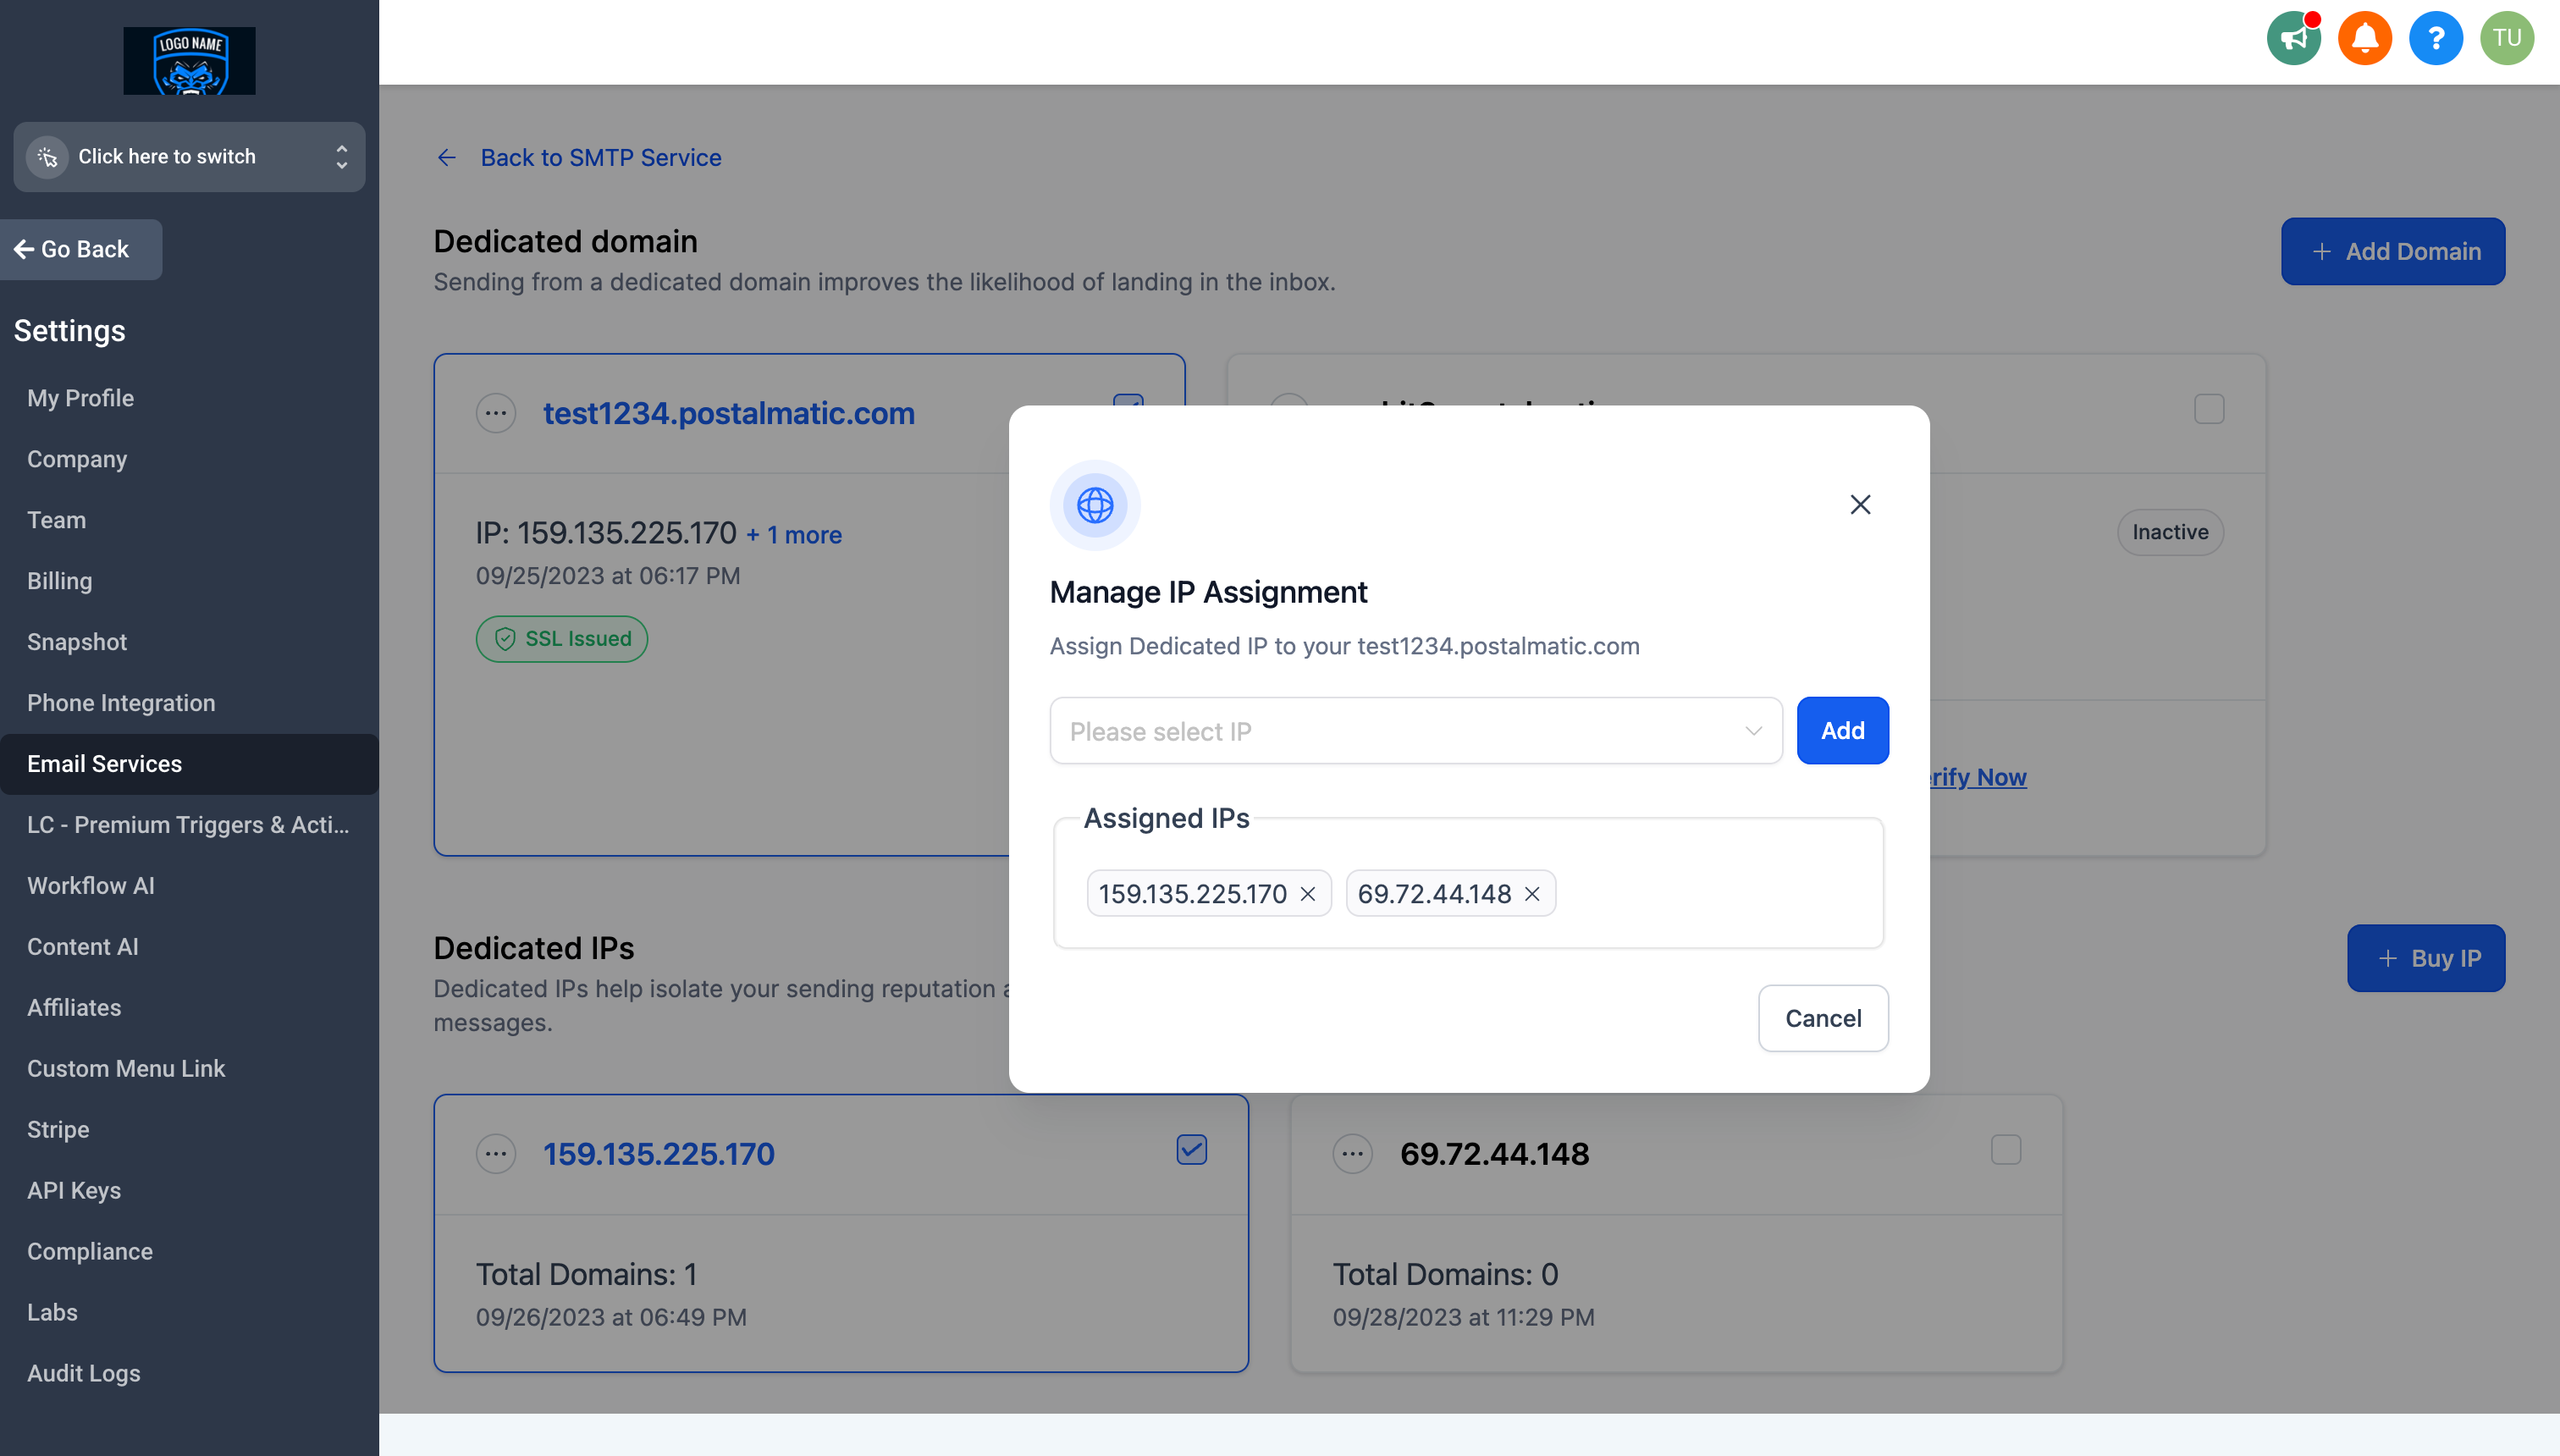
Task: Open the Click here to switch selector
Action: [189, 157]
